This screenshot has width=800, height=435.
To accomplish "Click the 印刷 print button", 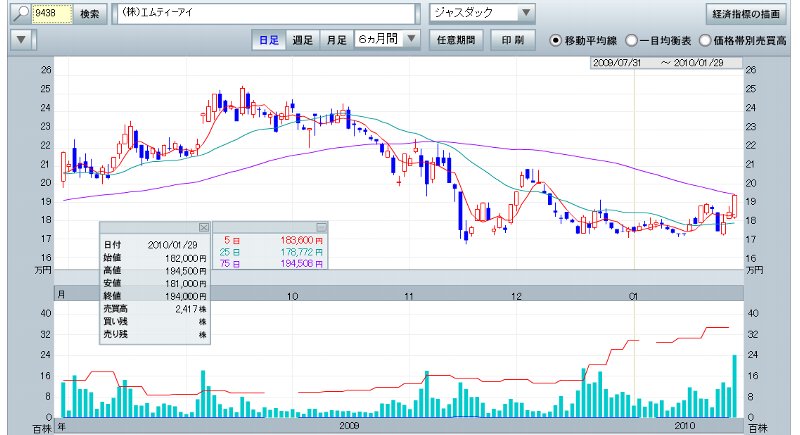I will coord(511,40).
